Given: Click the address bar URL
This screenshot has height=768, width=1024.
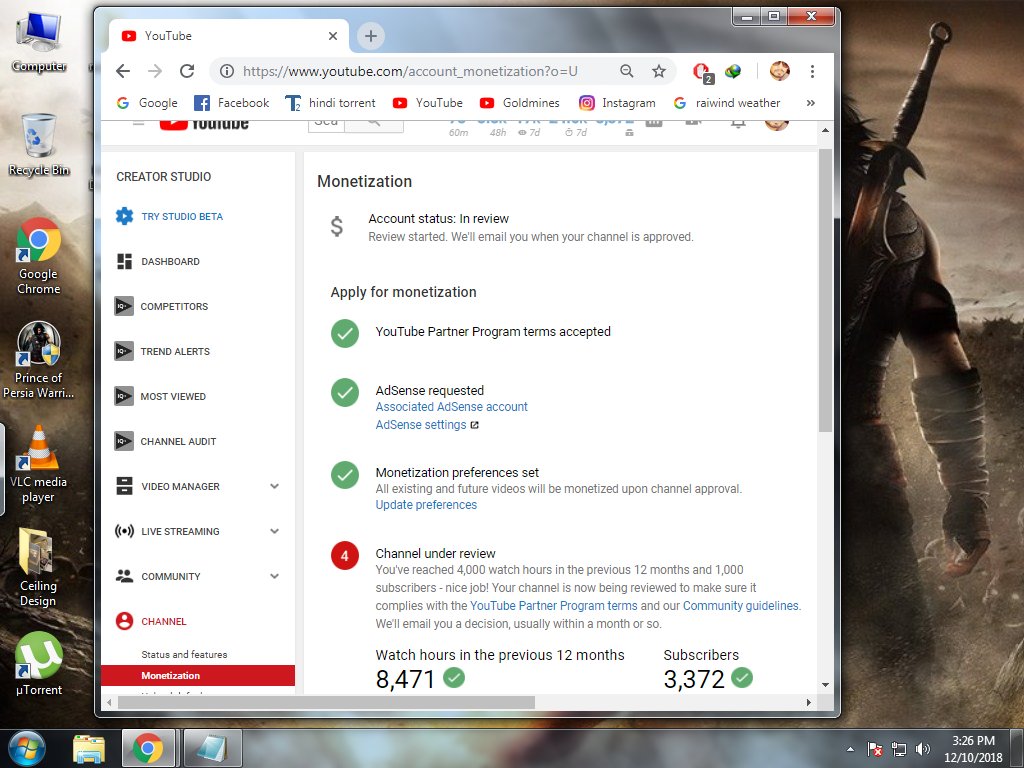Looking at the screenshot, I should click(x=410, y=71).
